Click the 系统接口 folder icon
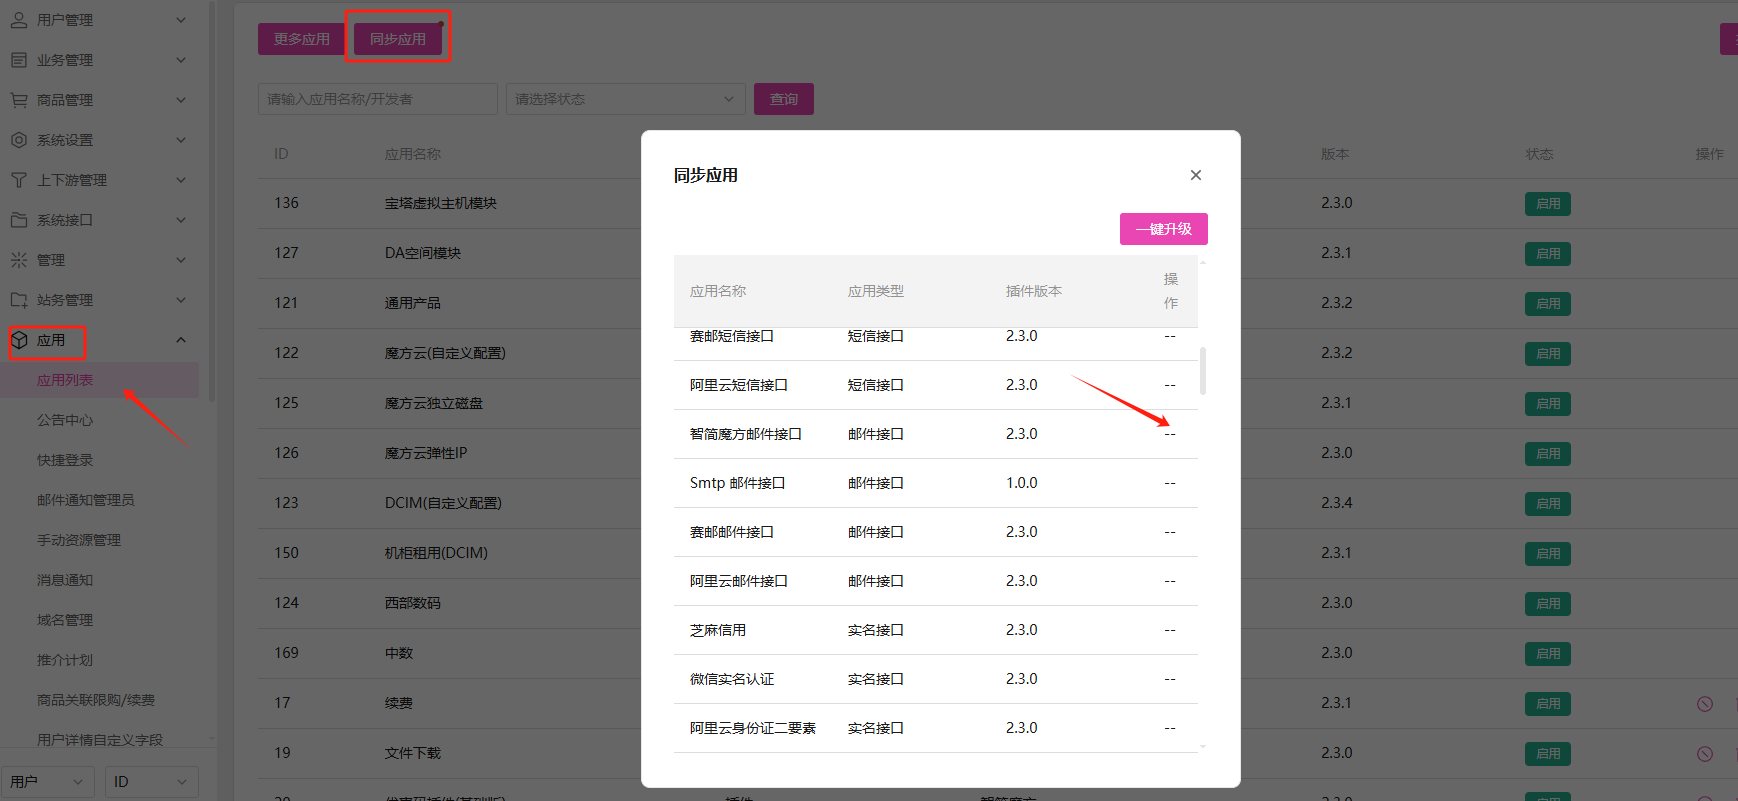This screenshot has width=1738, height=801. tap(19, 220)
